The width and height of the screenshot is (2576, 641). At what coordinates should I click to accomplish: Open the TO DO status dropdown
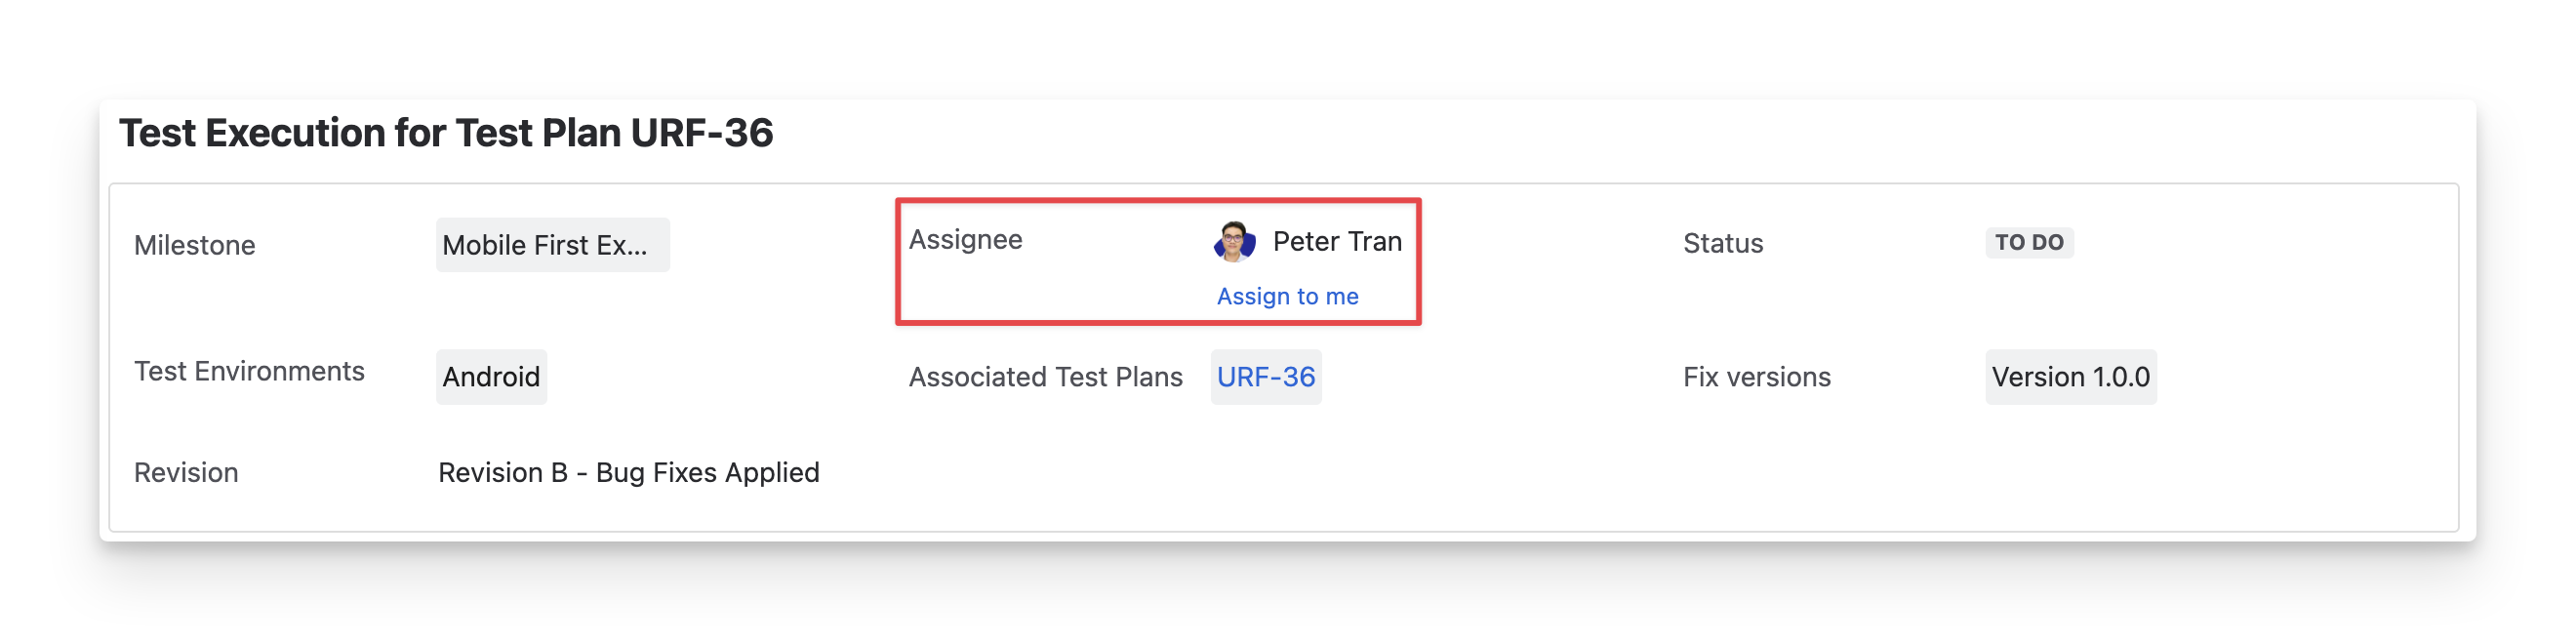2028,243
